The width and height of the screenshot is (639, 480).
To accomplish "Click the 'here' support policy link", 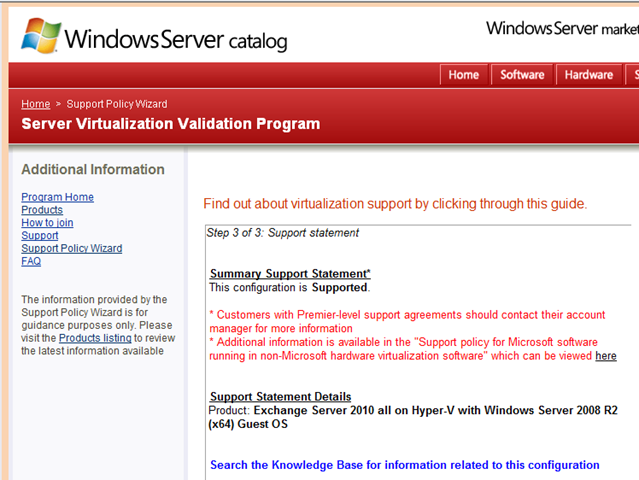I will (606, 356).
